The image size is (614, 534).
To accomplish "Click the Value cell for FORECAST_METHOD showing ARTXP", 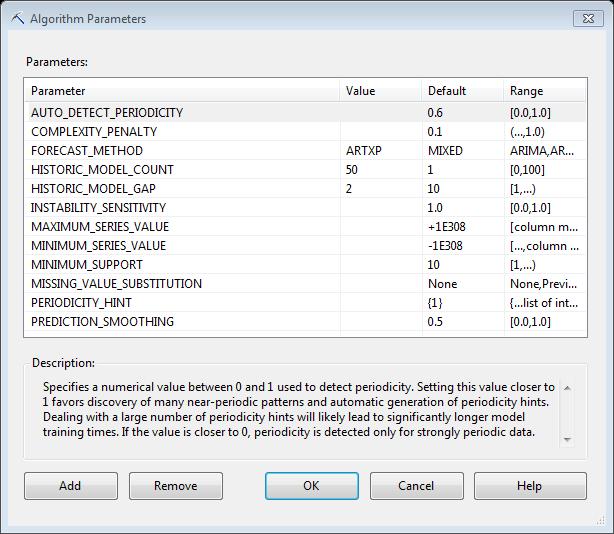I will click(x=381, y=151).
